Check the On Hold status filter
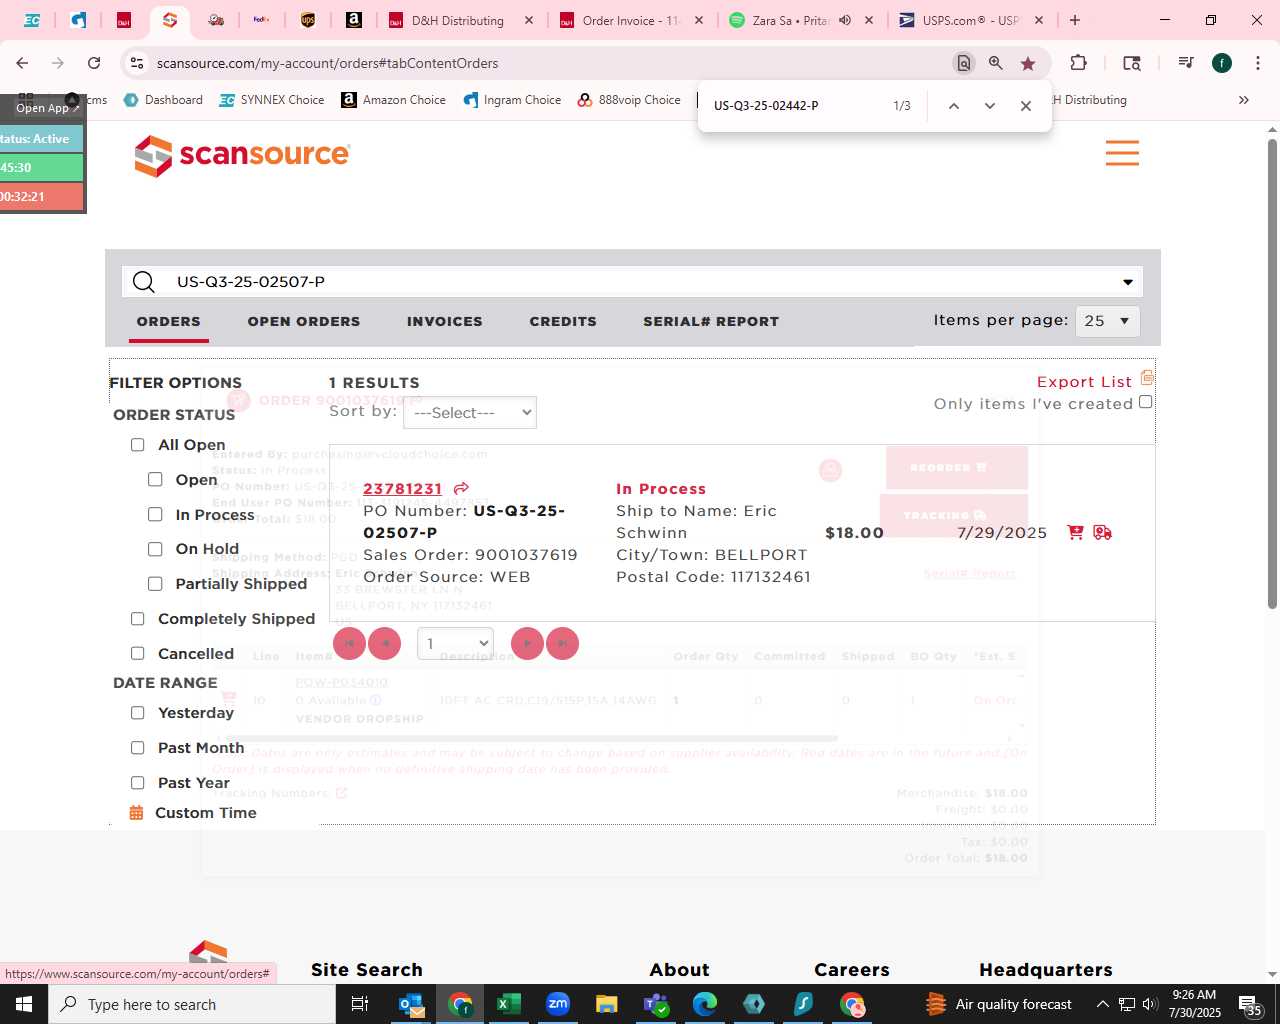 (155, 549)
